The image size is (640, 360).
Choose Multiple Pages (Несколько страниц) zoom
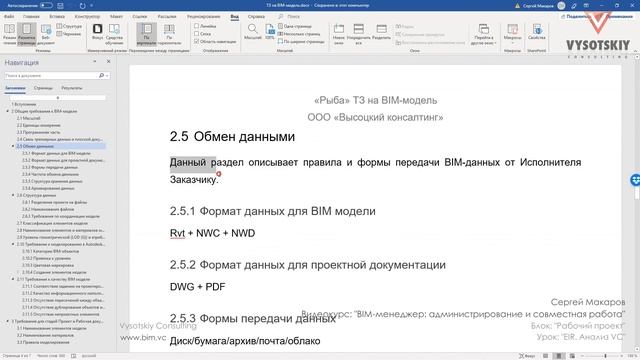[x=299, y=34]
